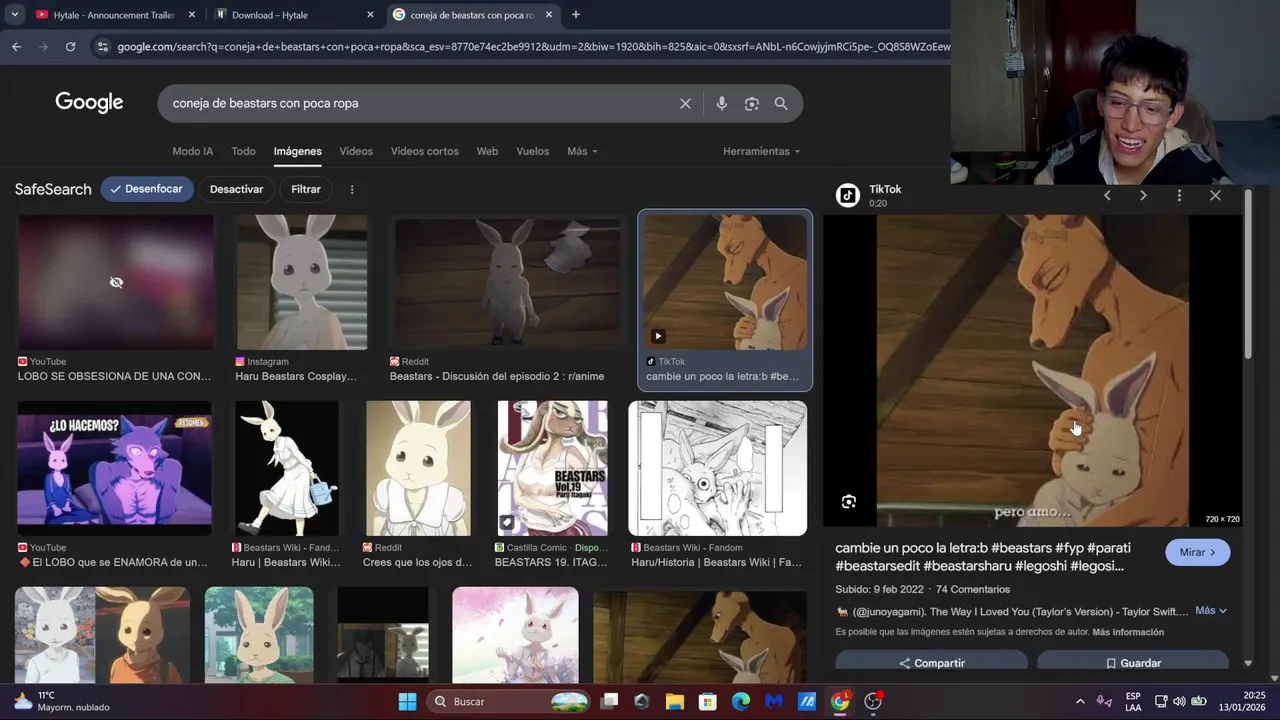Image resolution: width=1280 pixels, height=720 pixels.
Task: Click into the Google search input field
Action: [x=420, y=103]
